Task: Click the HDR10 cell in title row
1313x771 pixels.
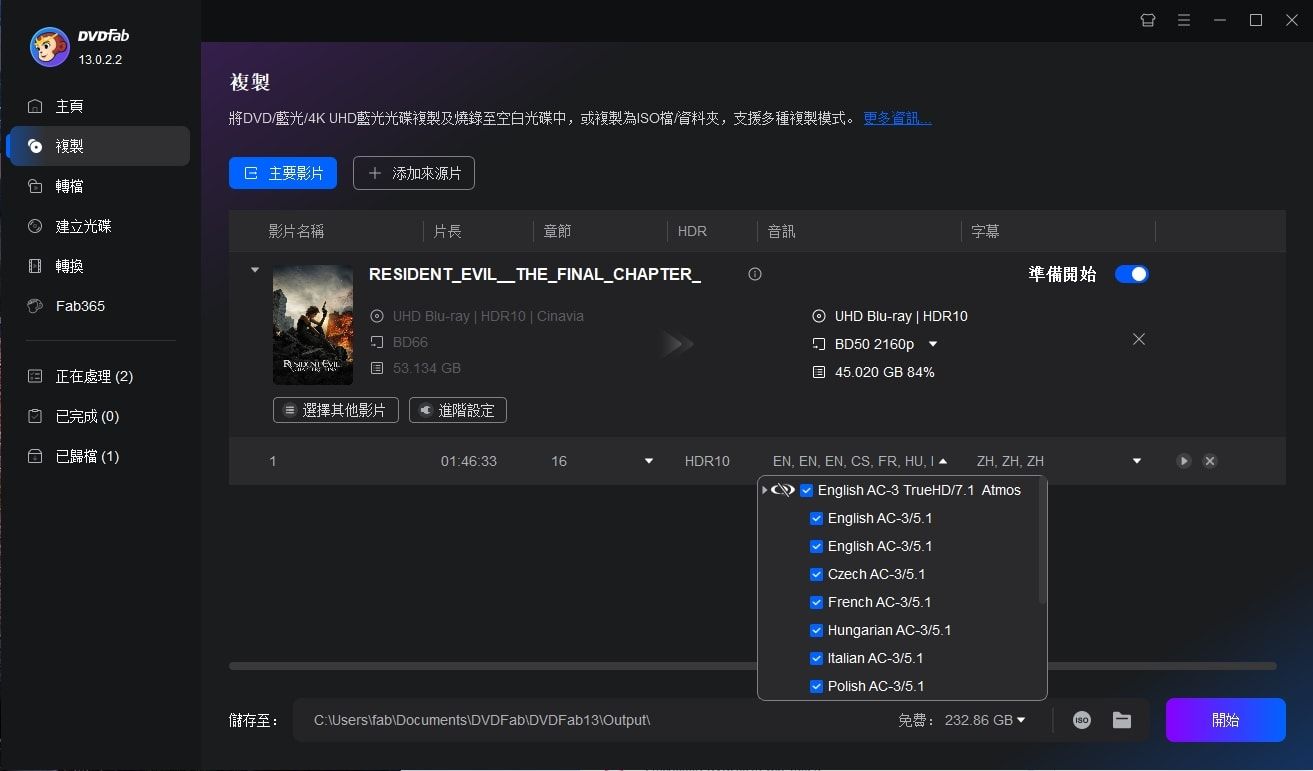Action: point(707,461)
